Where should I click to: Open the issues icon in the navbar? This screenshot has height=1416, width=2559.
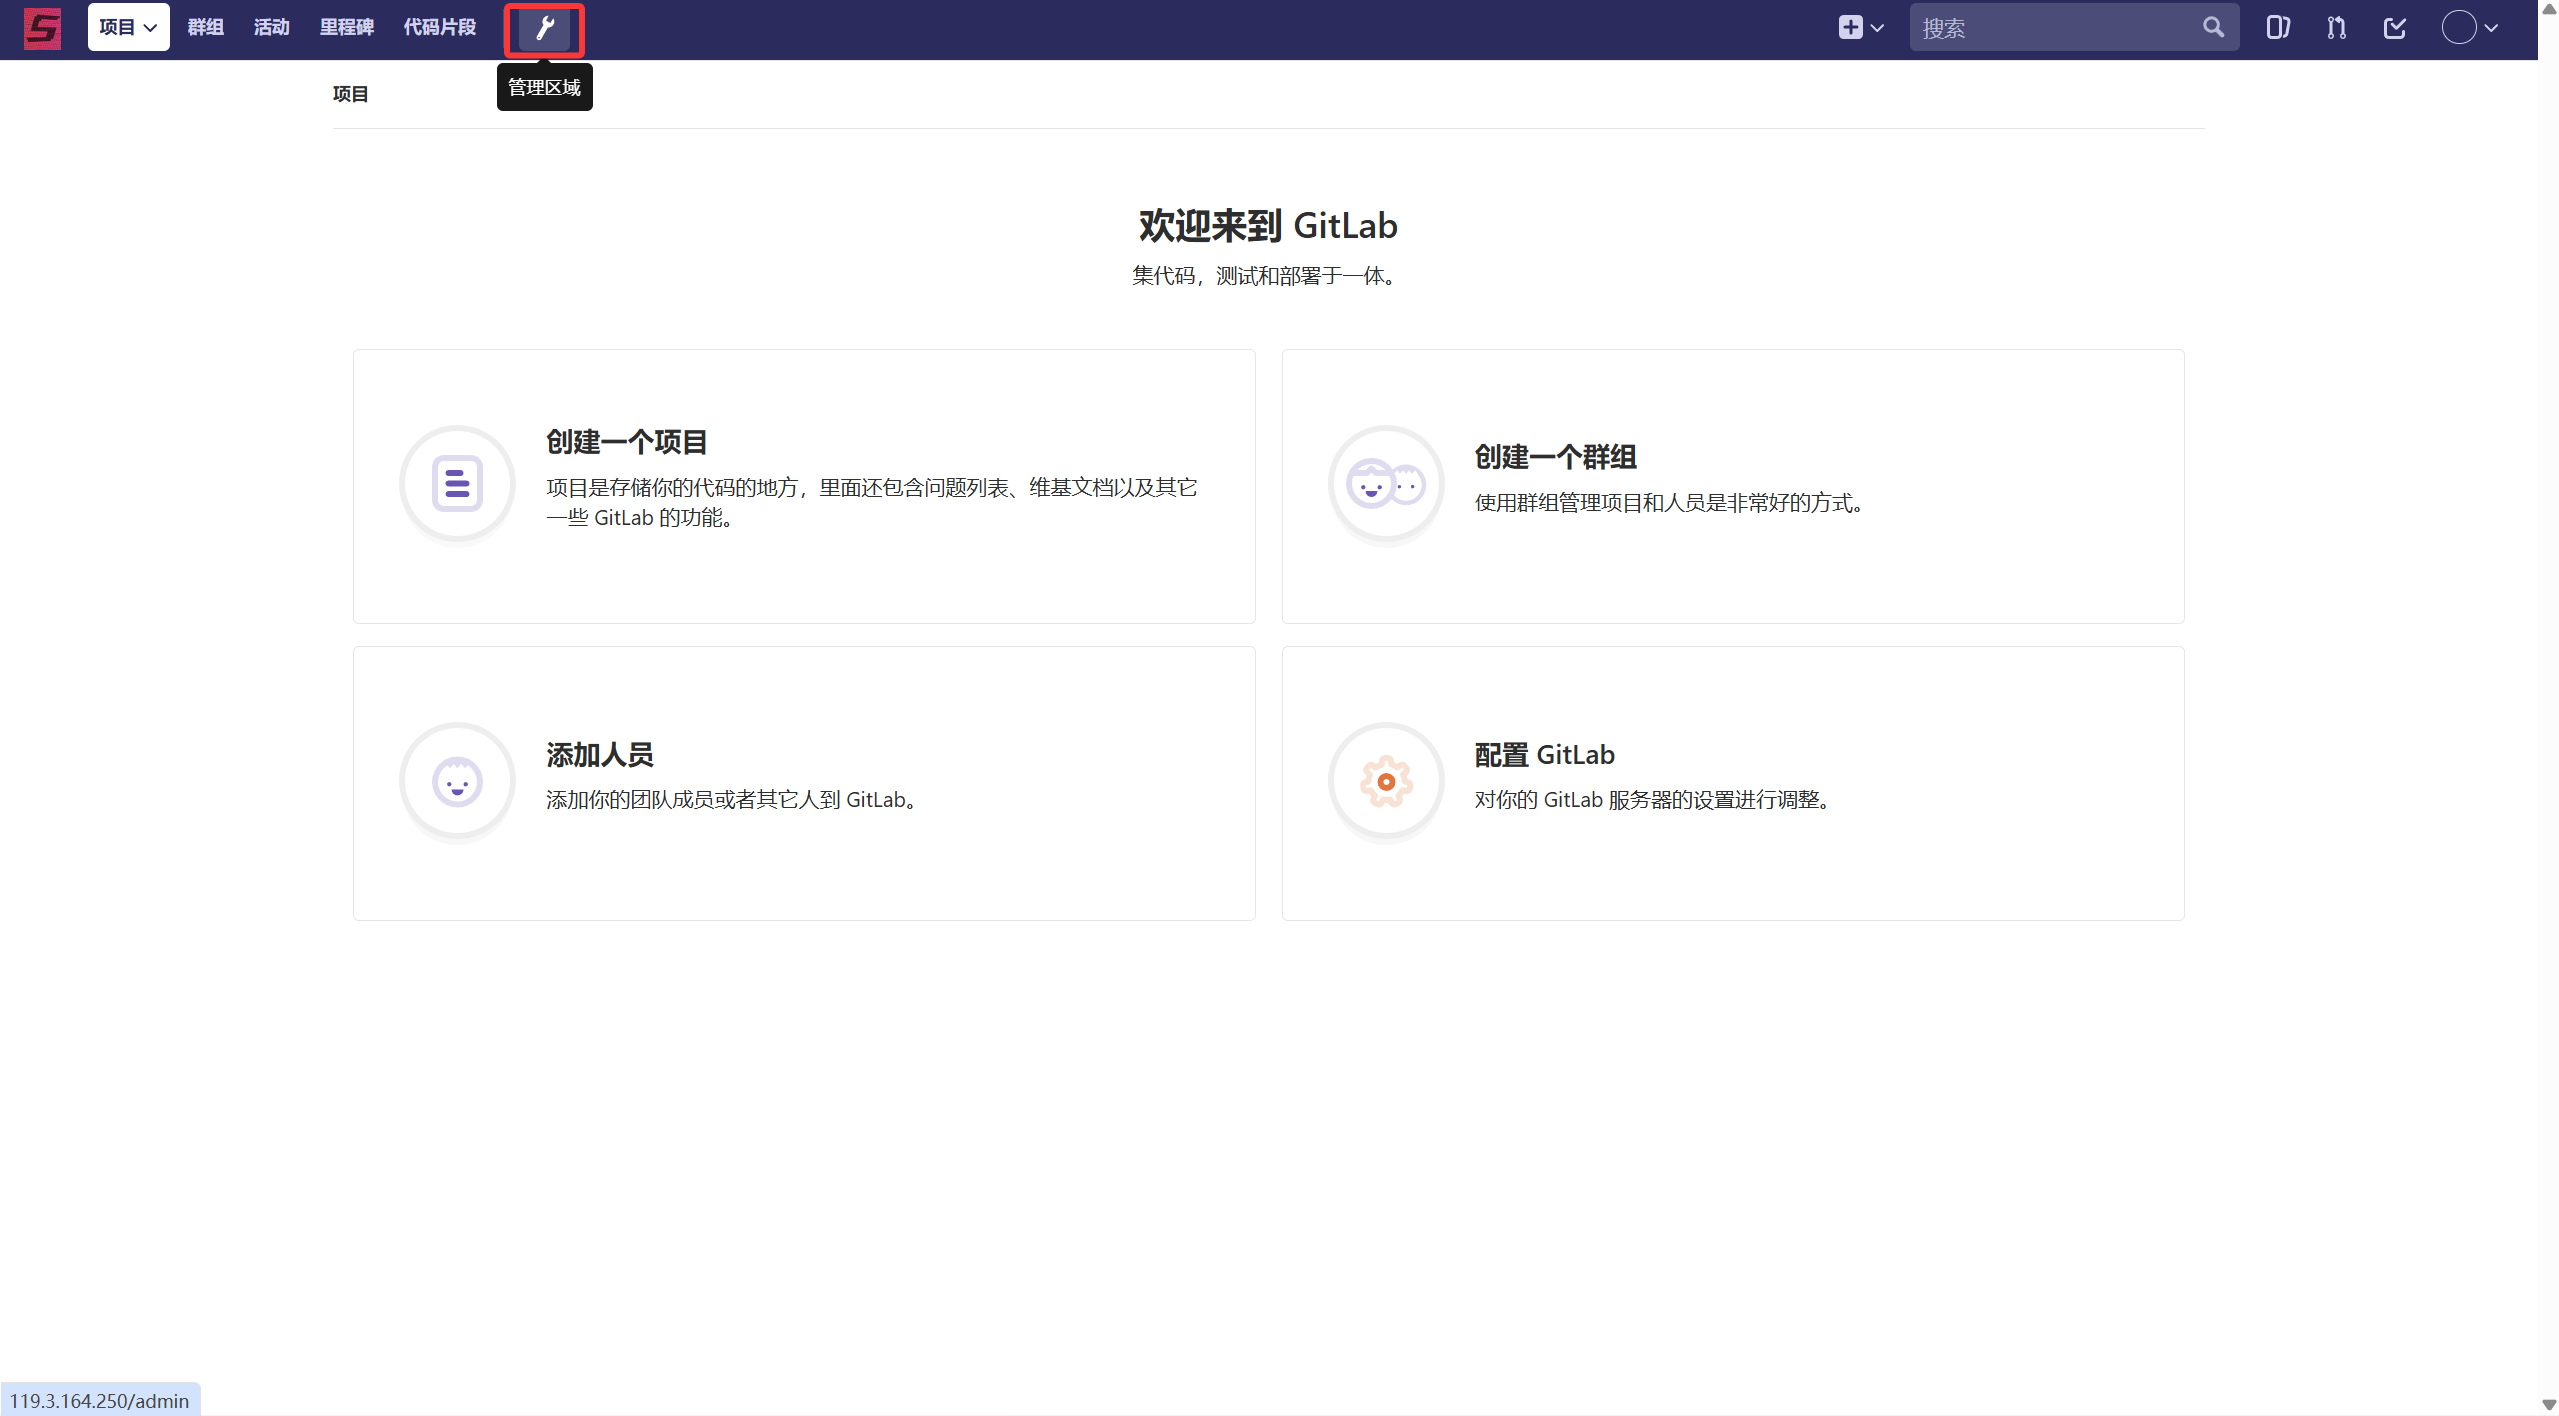point(2278,28)
